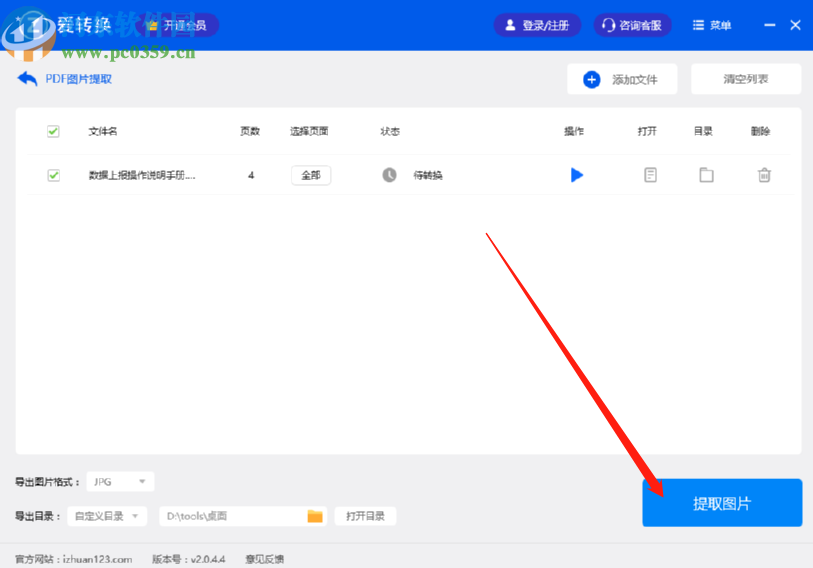Uncheck the 数据上报操作说明手册 file checkbox
Image resolution: width=813 pixels, height=568 pixels.
coord(53,175)
